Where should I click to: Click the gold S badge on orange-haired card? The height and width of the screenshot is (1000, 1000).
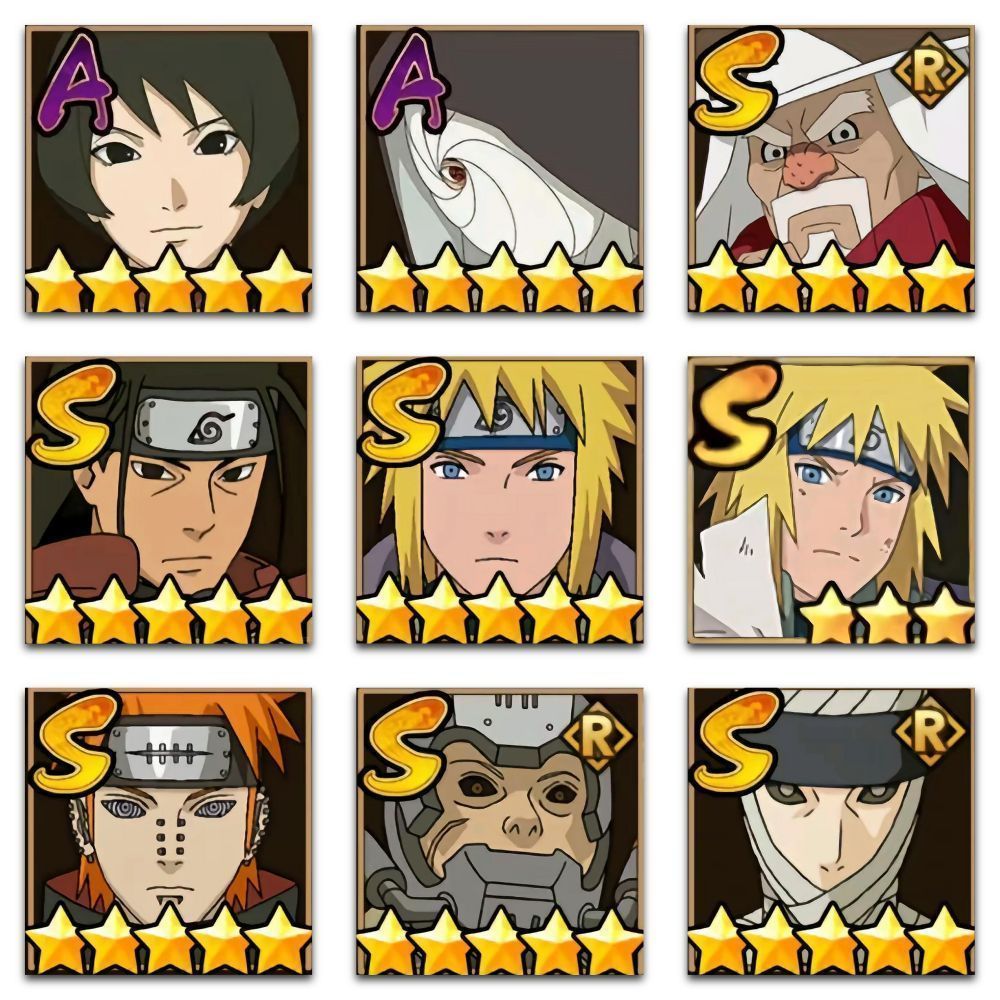[x=74, y=739]
